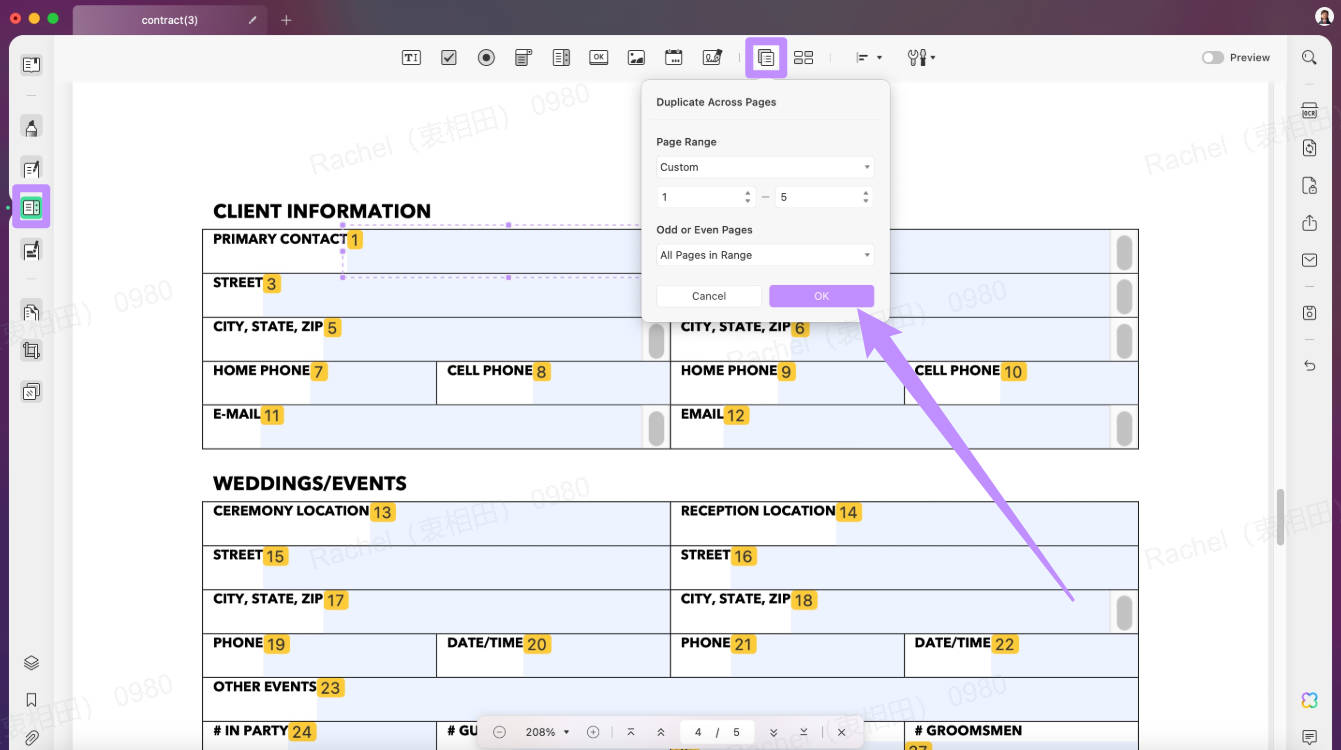Confirm duplication with the OK button
The height and width of the screenshot is (750, 1341).
pyautogui.click(x=822, y=296)
